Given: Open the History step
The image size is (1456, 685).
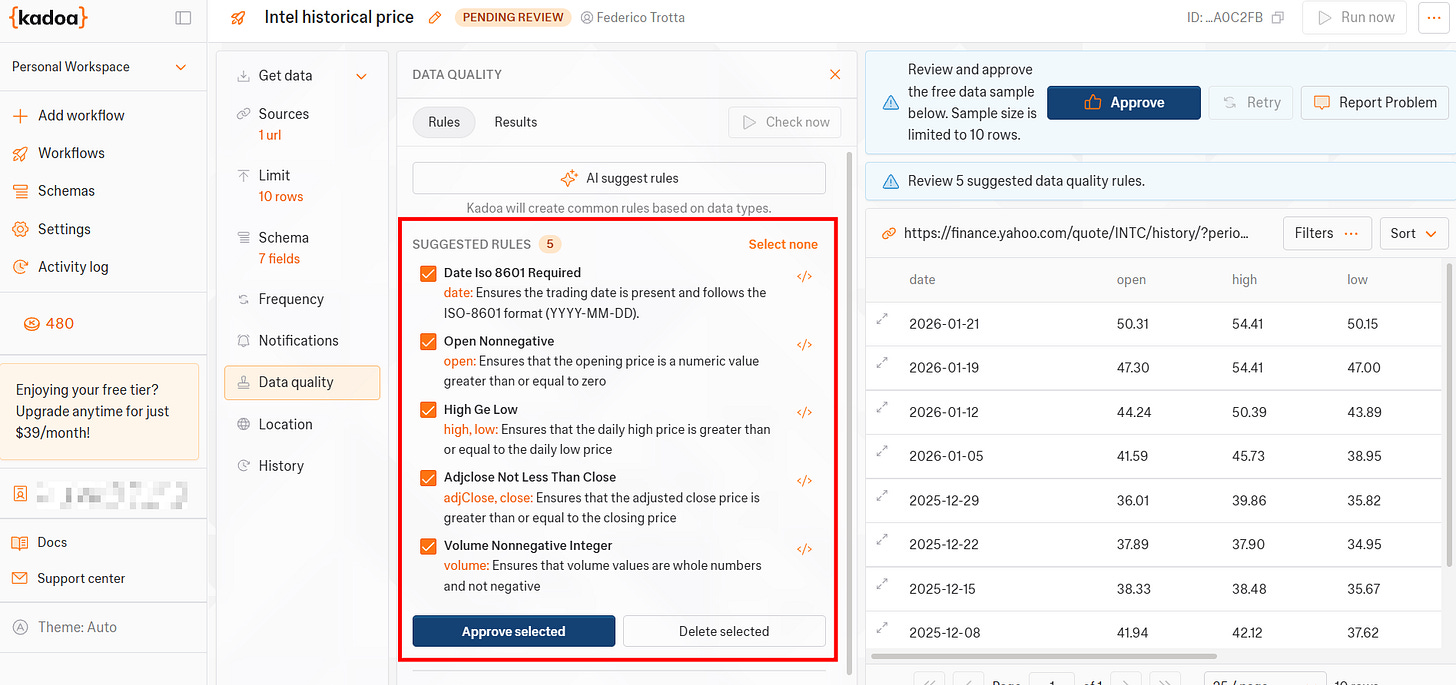Looking at the screenshot, I should 302,466.
